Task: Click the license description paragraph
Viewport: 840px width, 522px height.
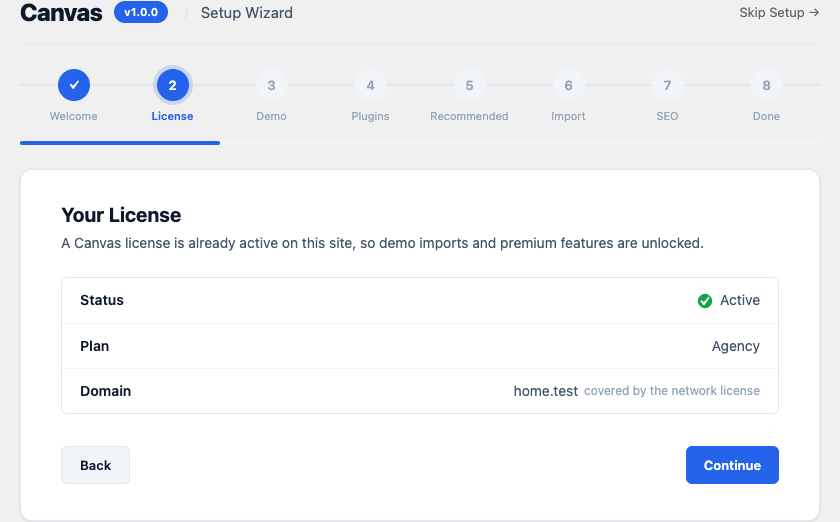Action: pyautogui.click(x=382, y=243)
